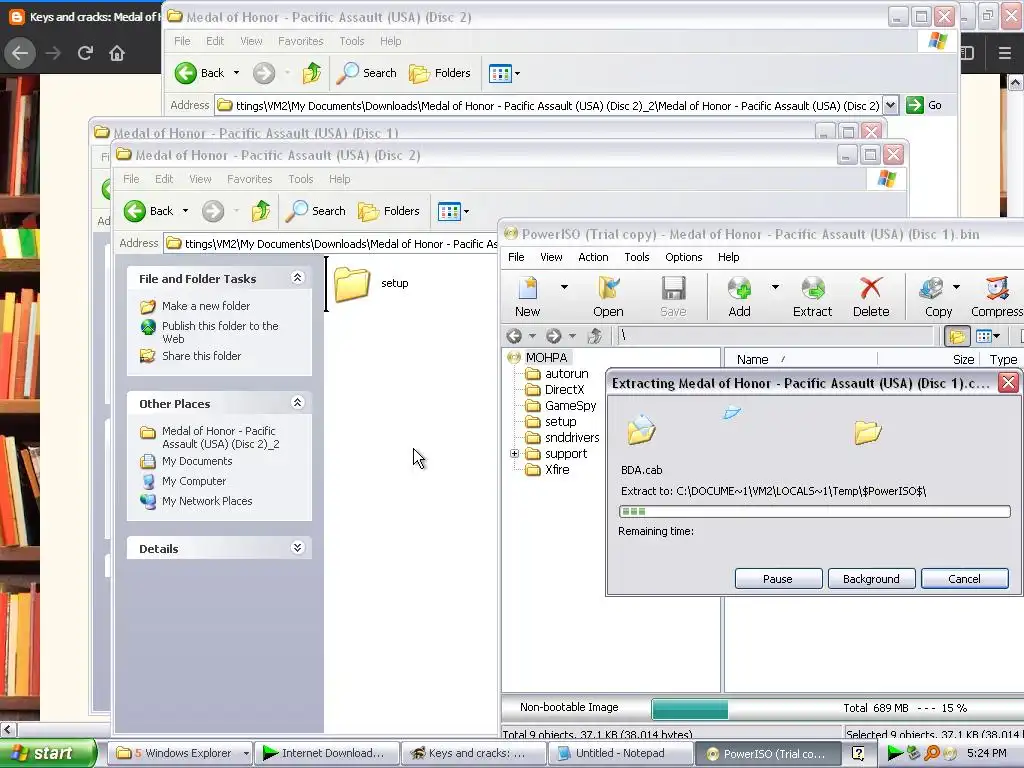Select the Xfire folder in PowerISO tree
1024x768 pixels.
click(557, 470)
